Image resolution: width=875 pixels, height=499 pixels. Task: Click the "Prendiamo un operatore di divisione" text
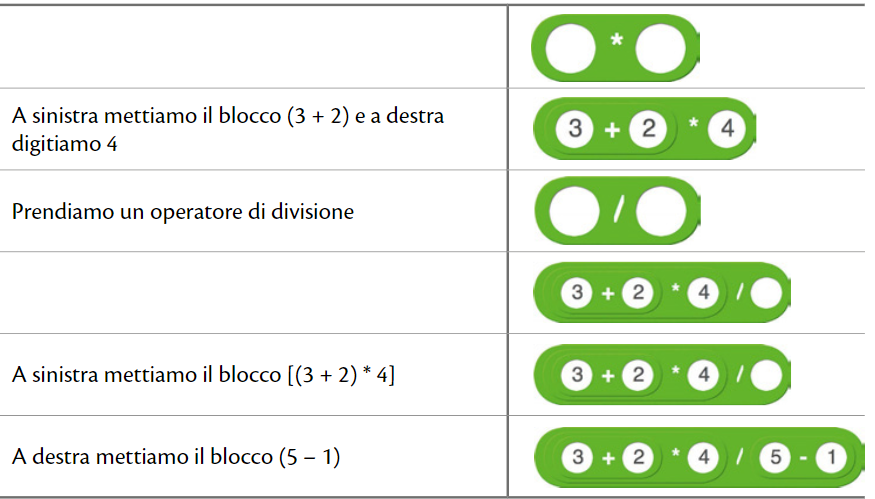click(183, 212)
